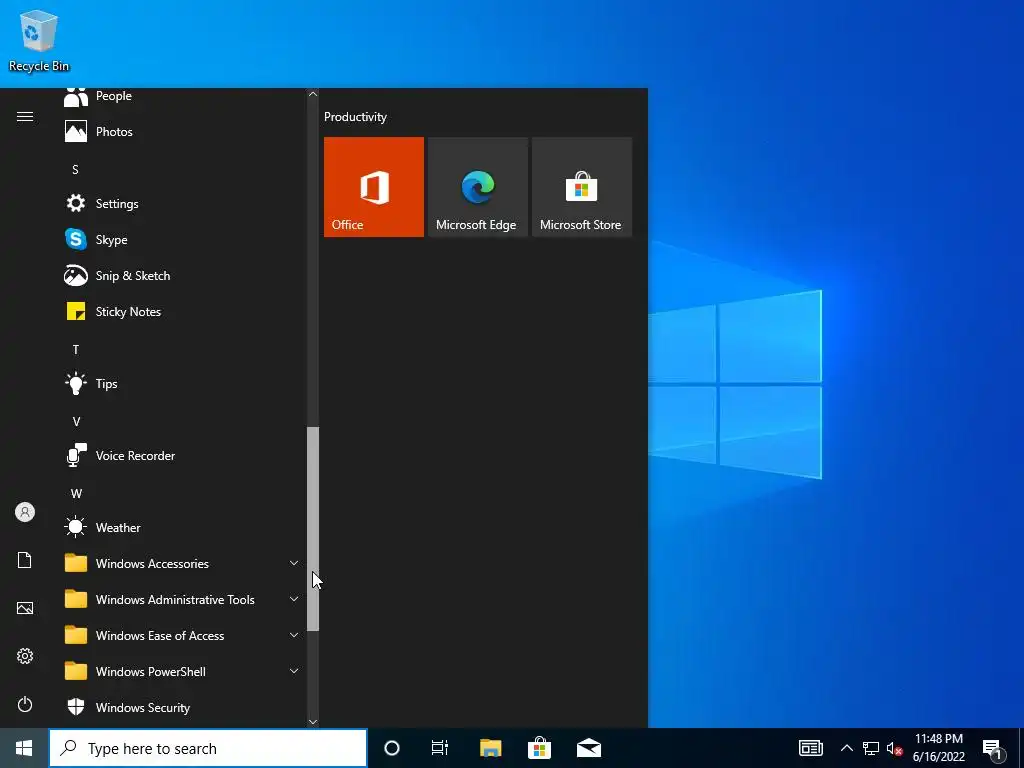Click the muted volume tray icon

(x=894, y=748)
